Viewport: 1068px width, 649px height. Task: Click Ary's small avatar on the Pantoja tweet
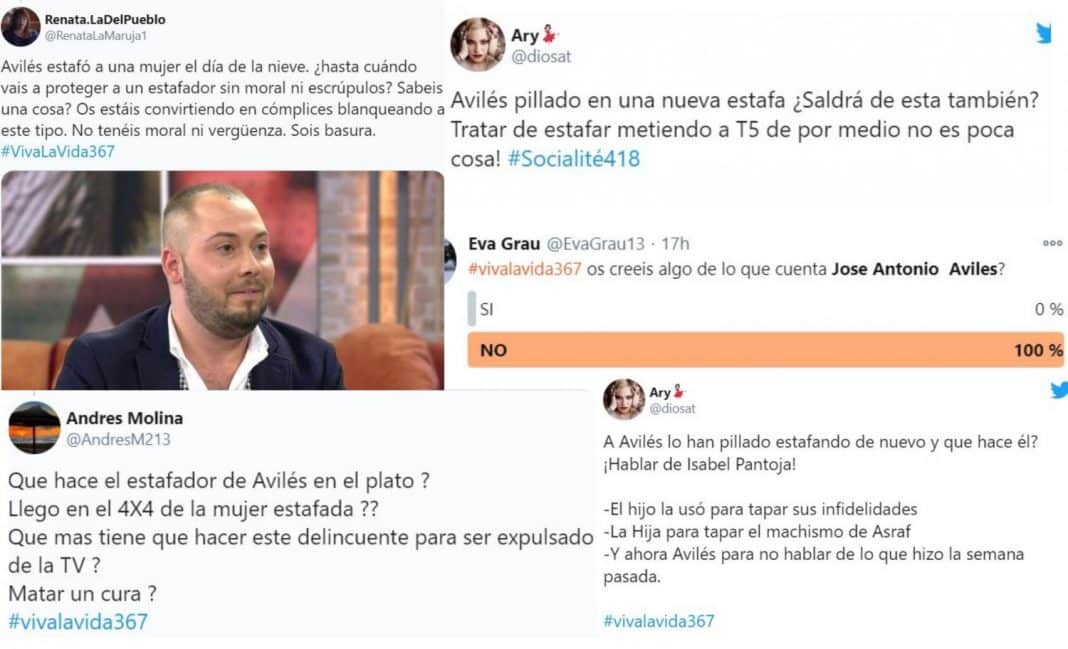pyautogui.click(x=624, y=399)
